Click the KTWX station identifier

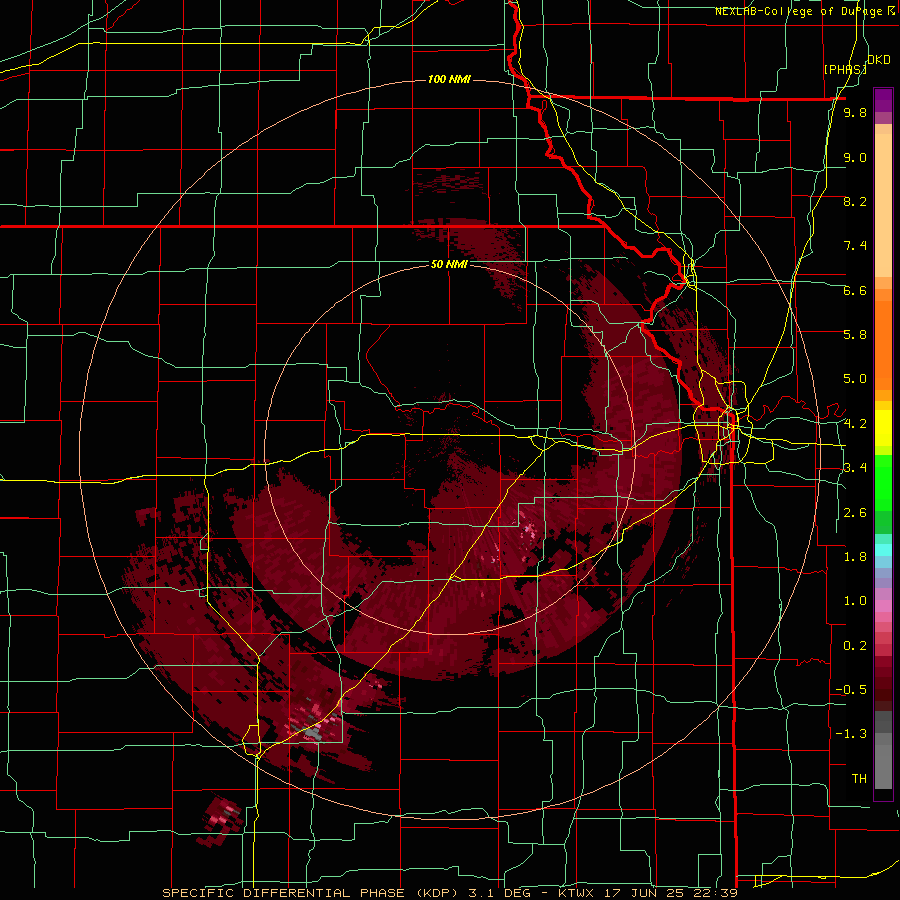[575, 893]
